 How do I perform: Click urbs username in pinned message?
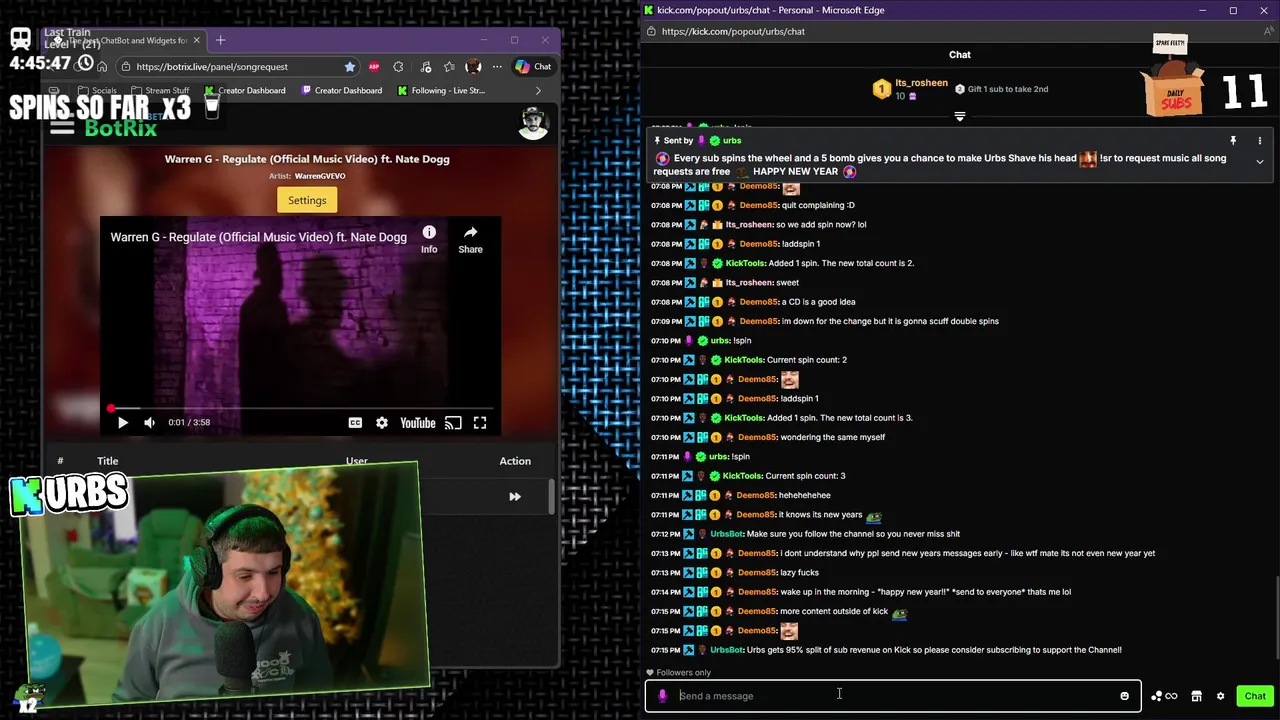coord(731,141)
